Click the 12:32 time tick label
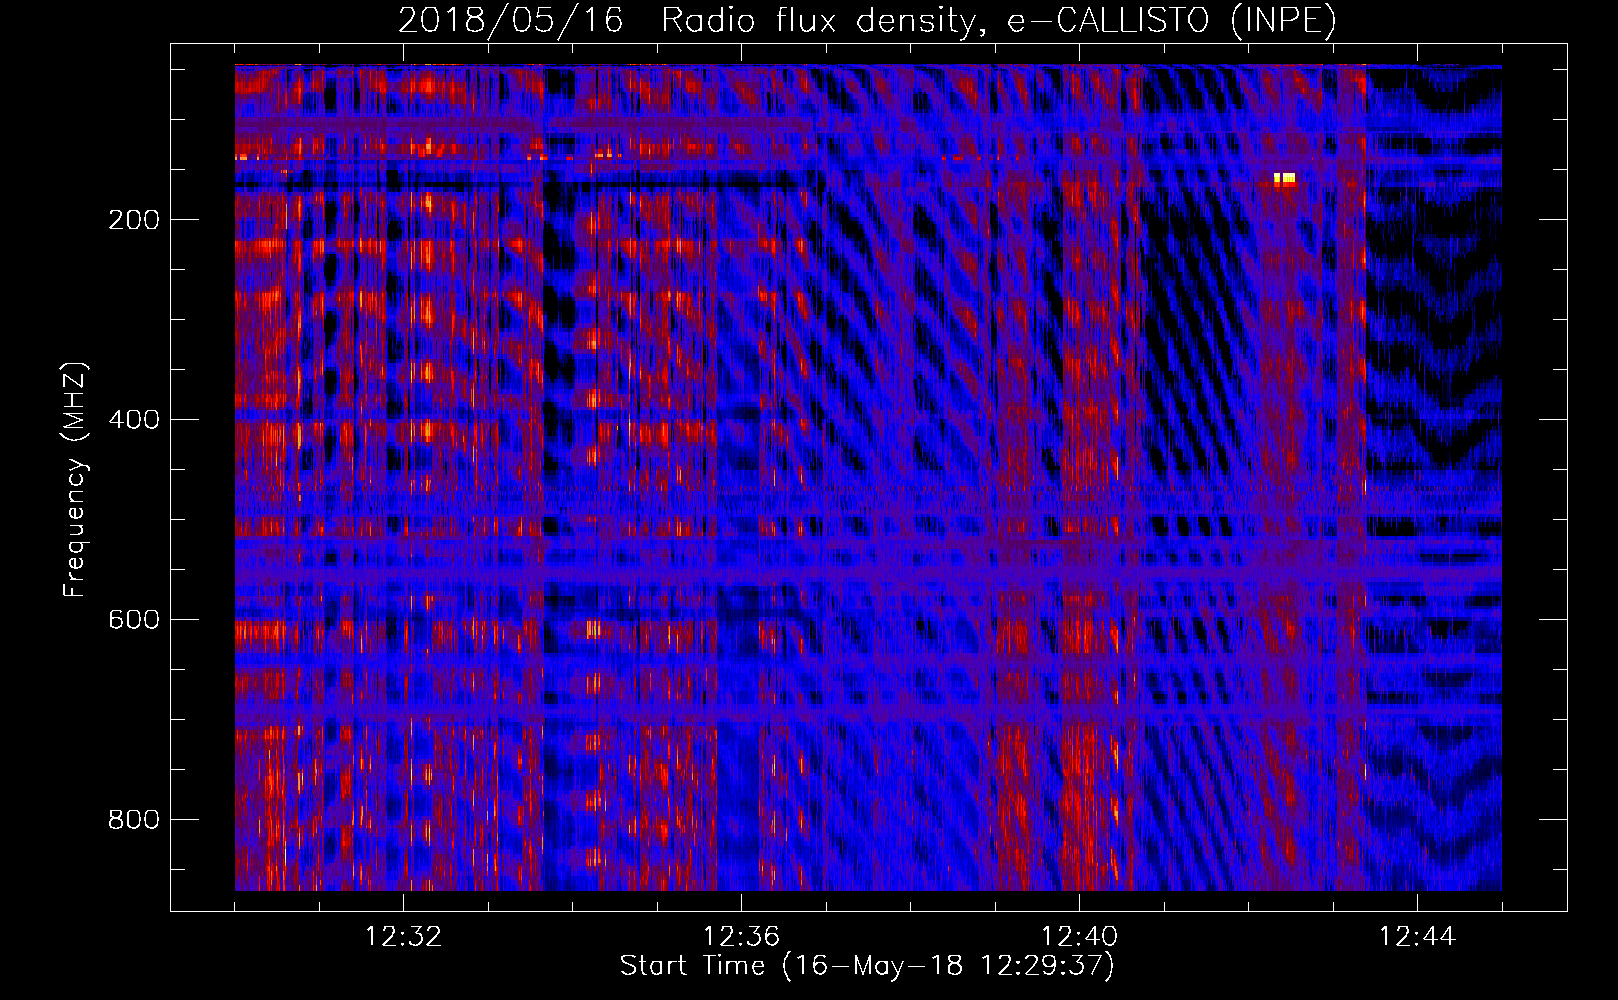The width and height of the screenshot is (1618, 1000). pos(403,937)
